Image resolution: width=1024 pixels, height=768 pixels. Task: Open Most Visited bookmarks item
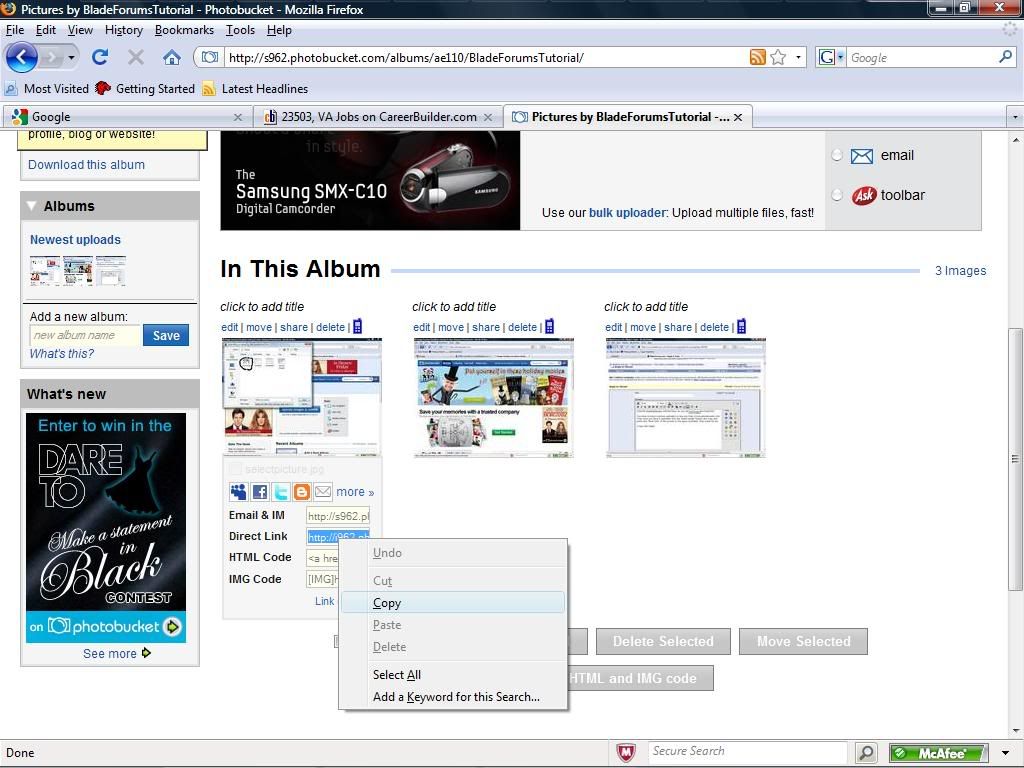tap(47, 89)
